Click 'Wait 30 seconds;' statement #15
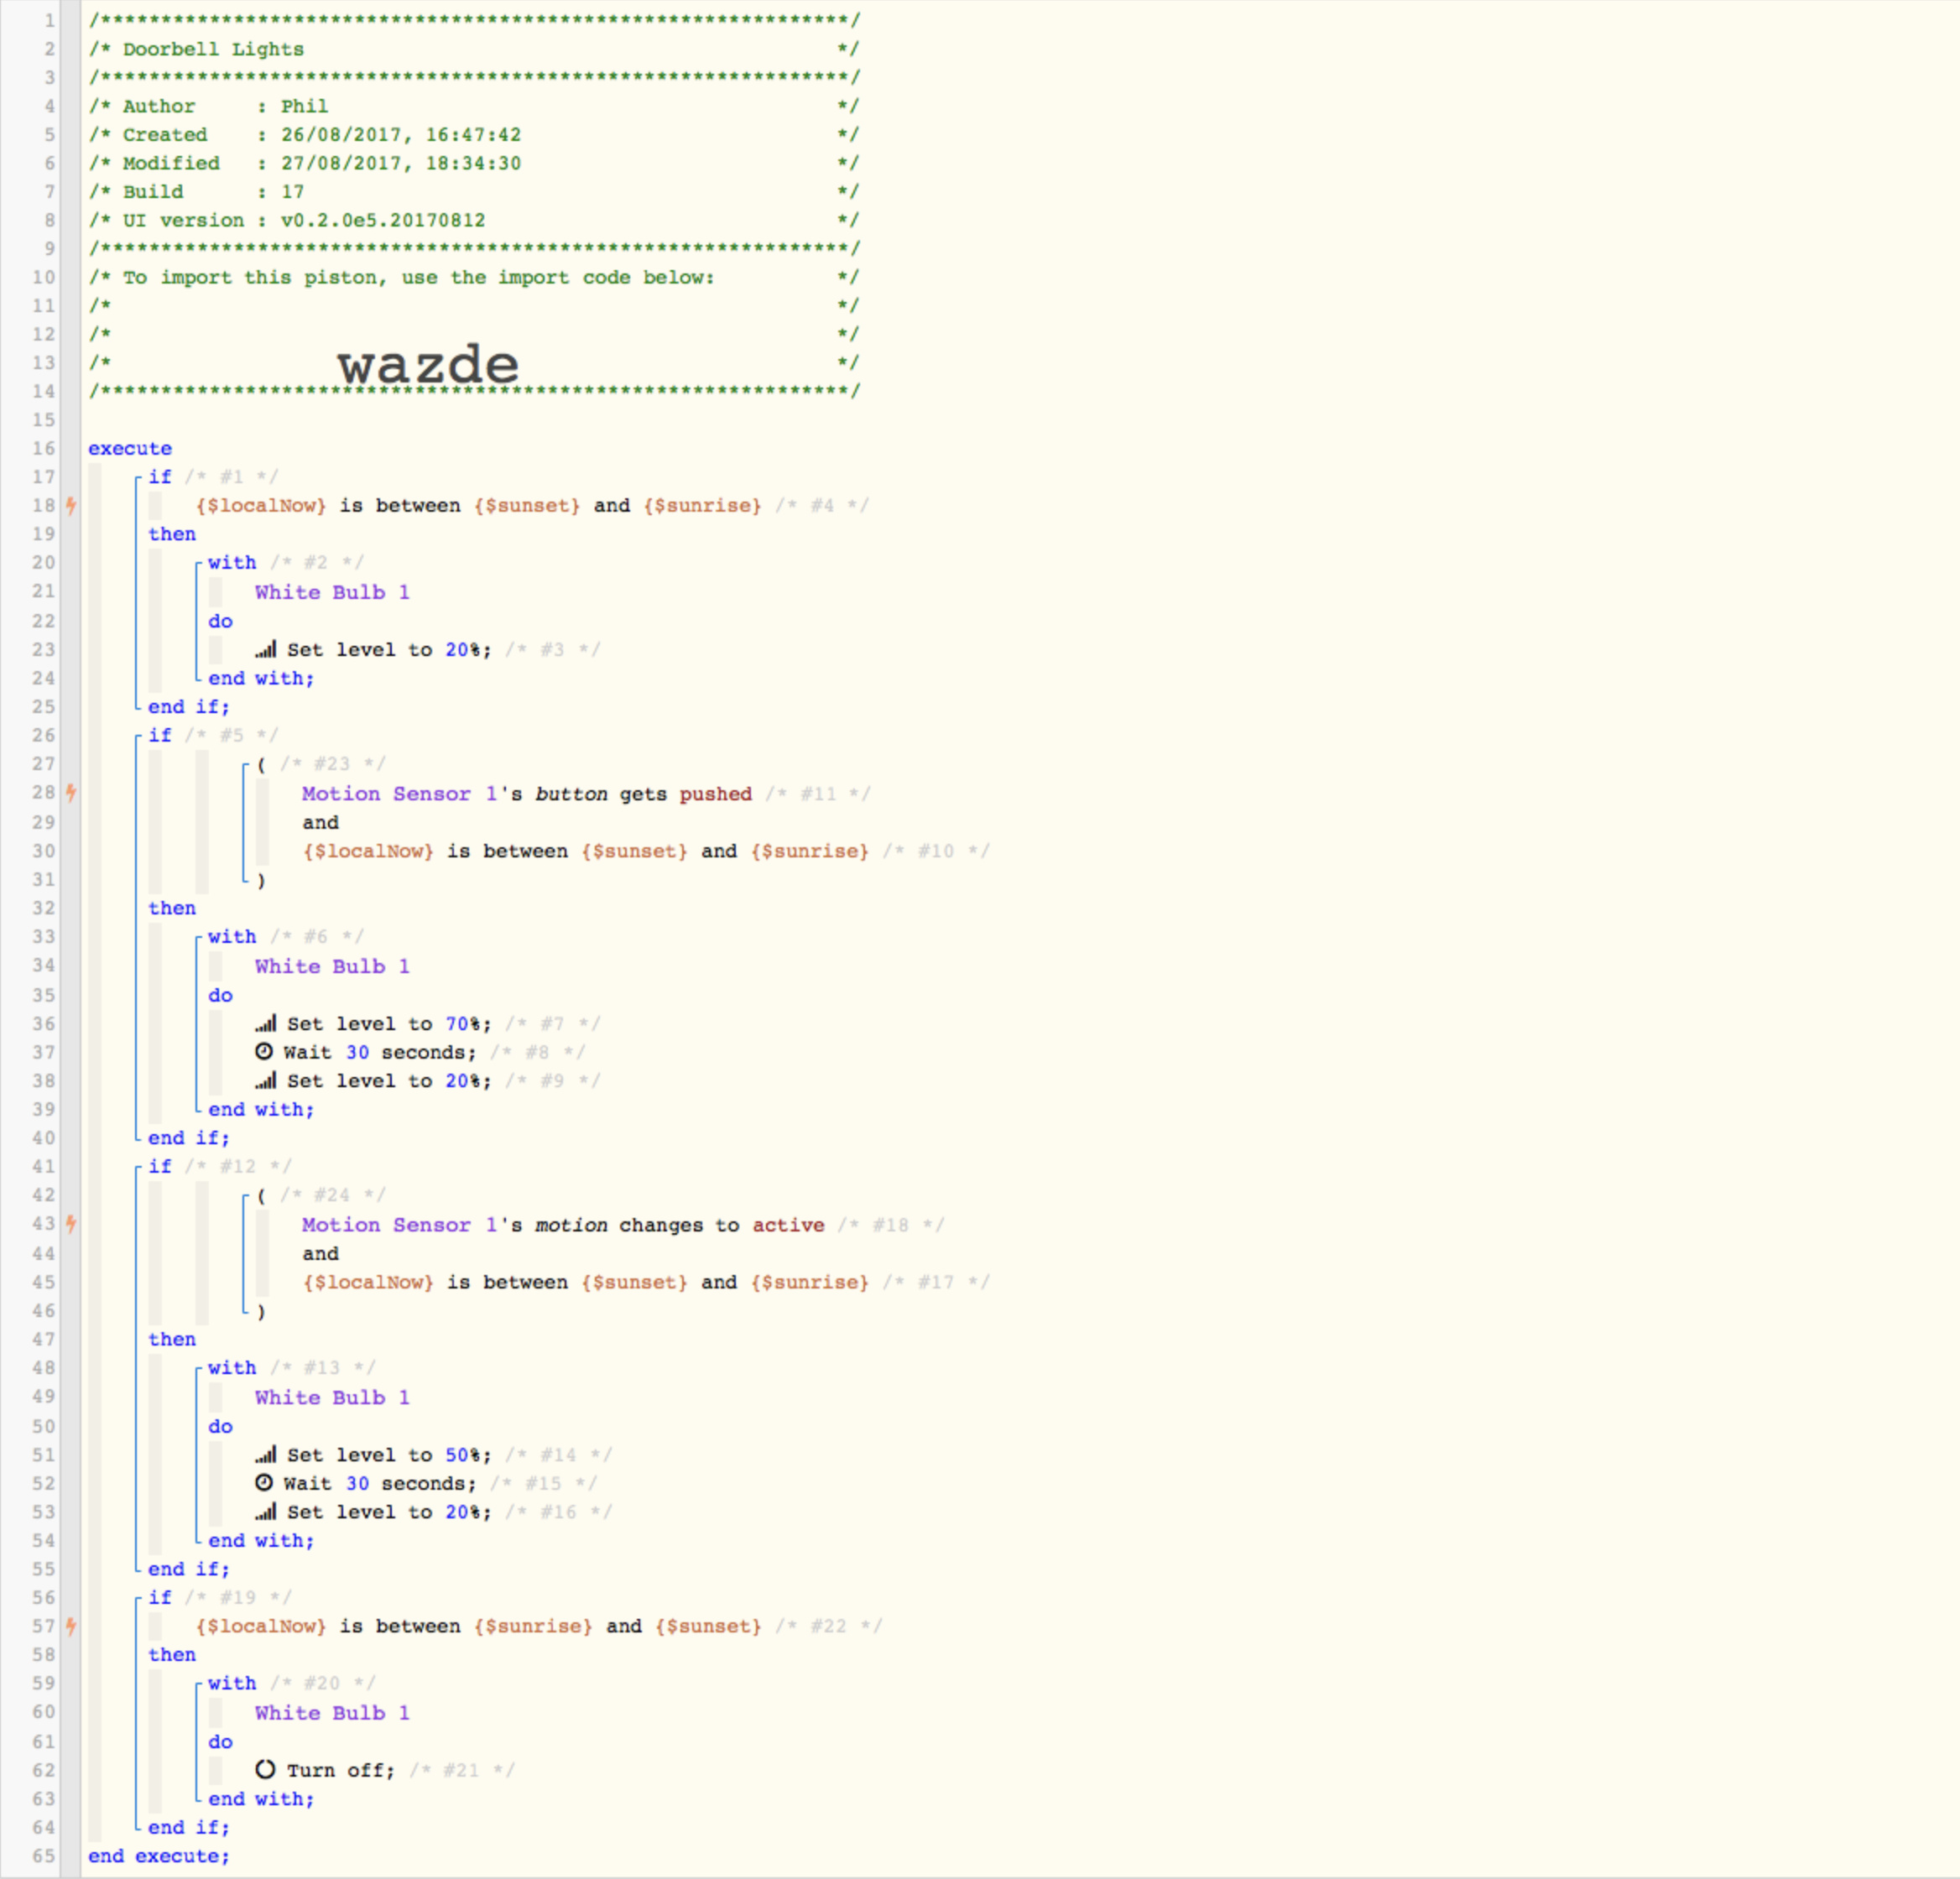 380,1483
